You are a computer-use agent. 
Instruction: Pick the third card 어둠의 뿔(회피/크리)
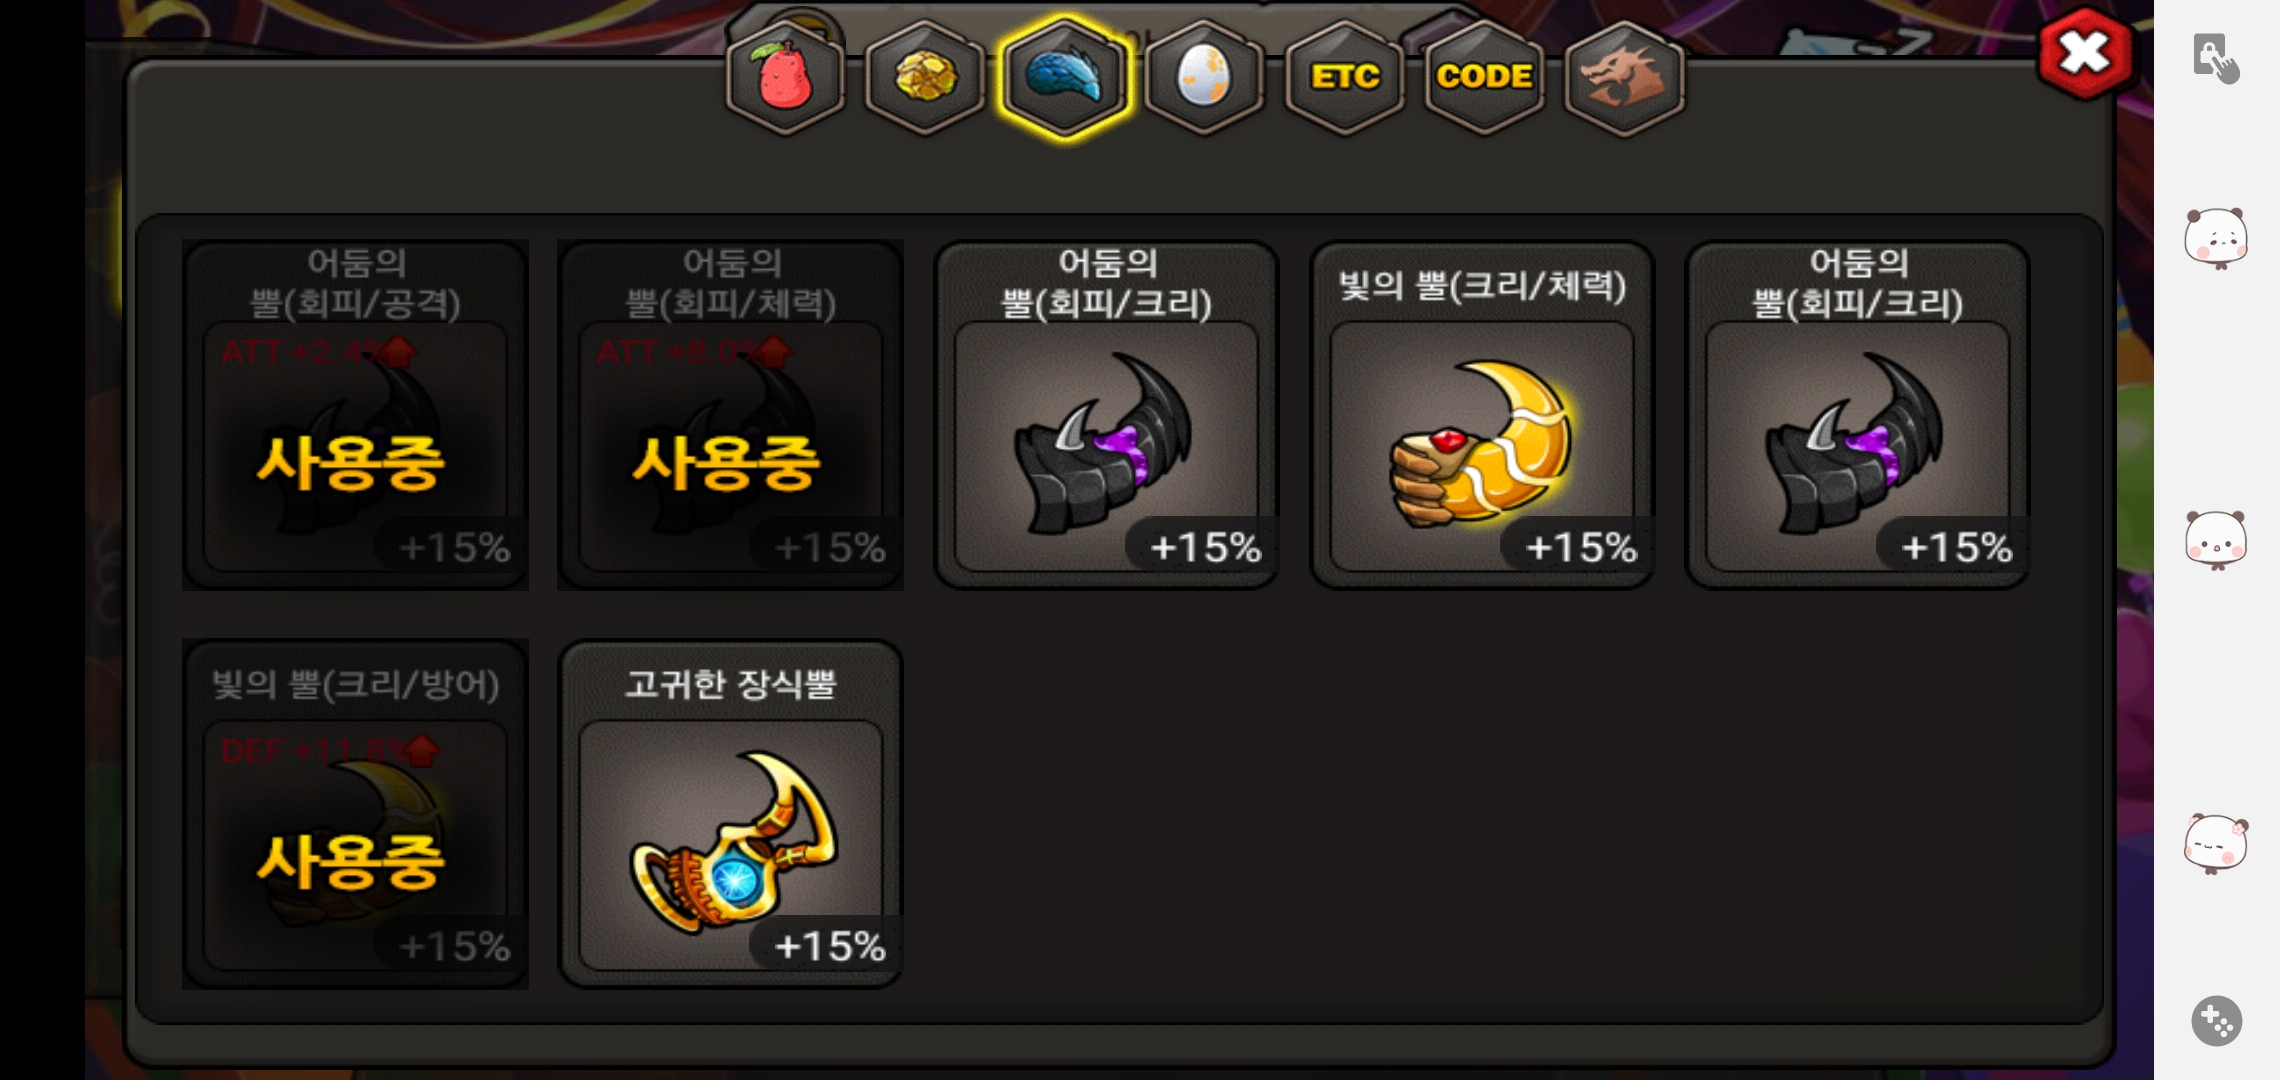click(x=1106, y=414)
